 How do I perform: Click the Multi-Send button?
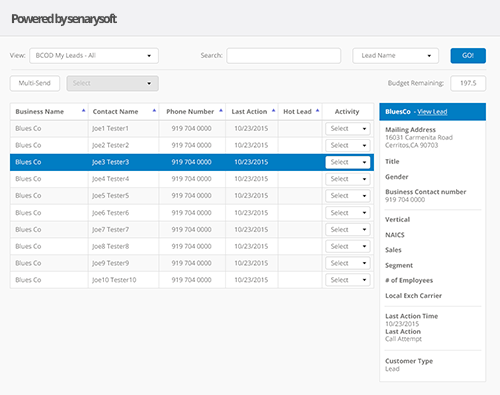tap(35, 83)
